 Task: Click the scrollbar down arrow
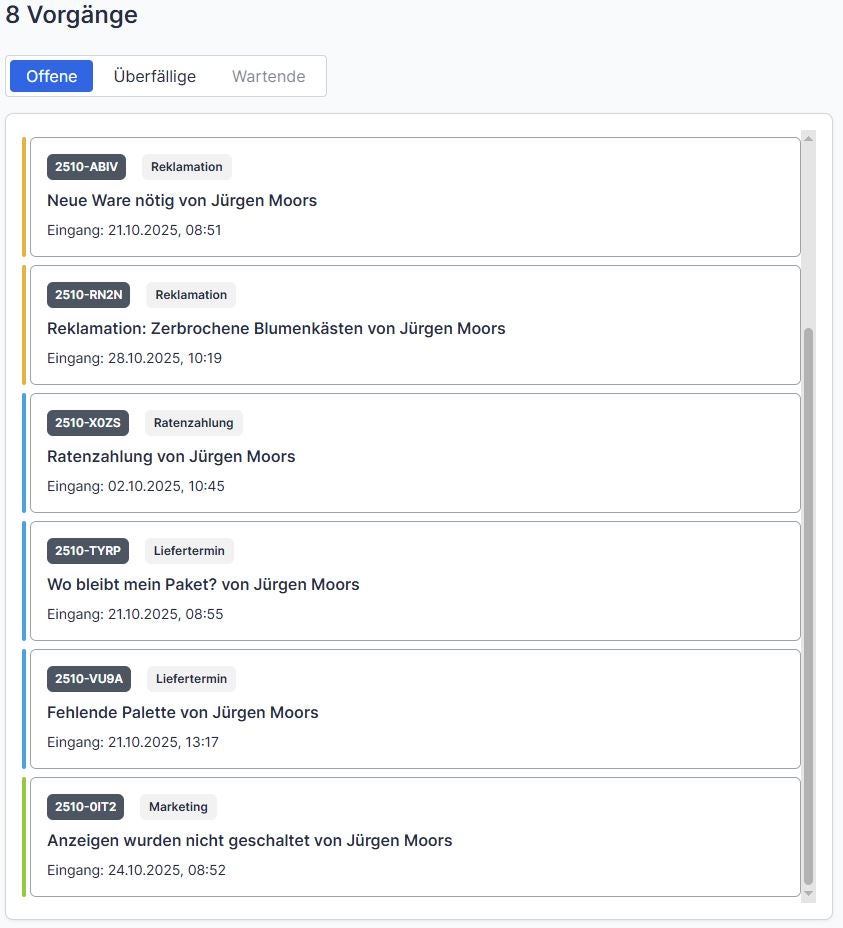coord(809,894)
